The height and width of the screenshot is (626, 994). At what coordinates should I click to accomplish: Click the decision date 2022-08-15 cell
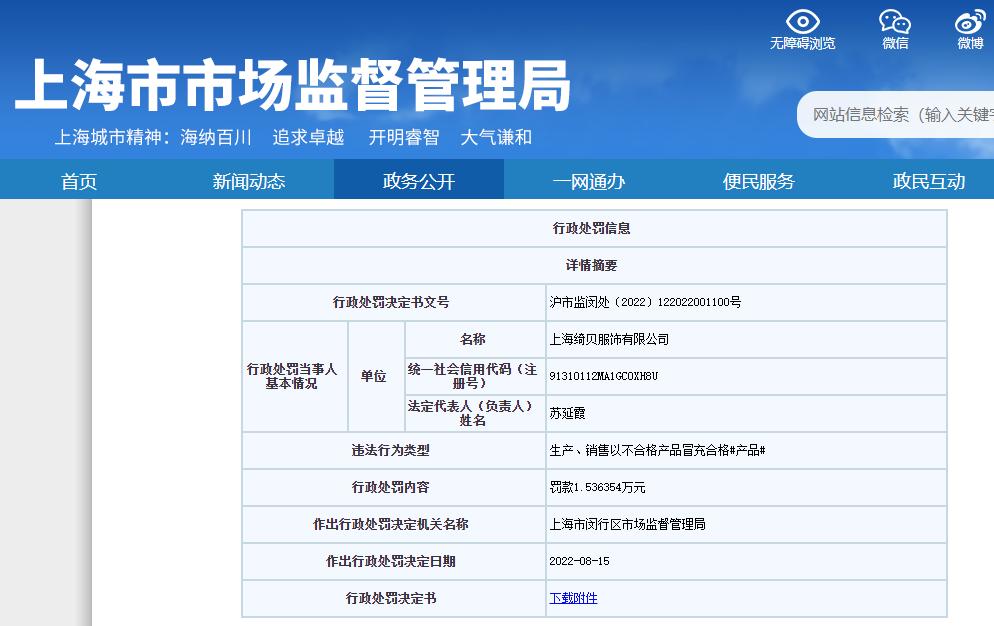point(583,561)
